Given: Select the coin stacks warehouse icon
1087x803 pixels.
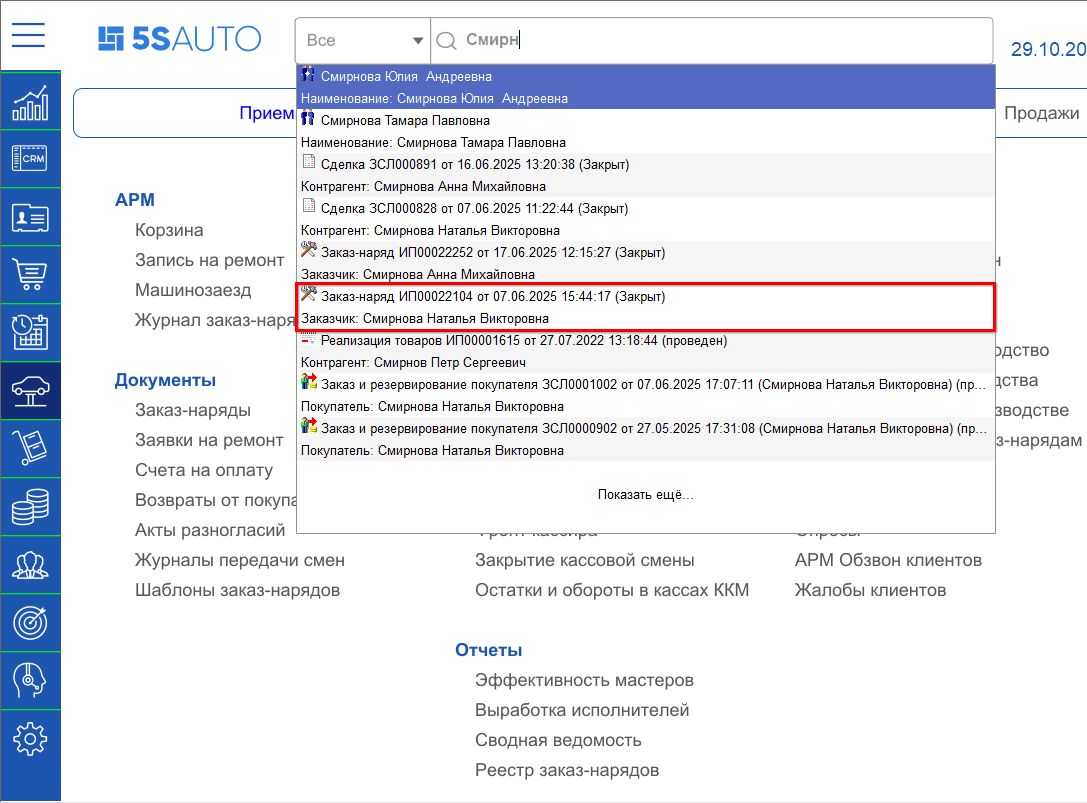Looking at the screenshot, I should tap(30, 506).
